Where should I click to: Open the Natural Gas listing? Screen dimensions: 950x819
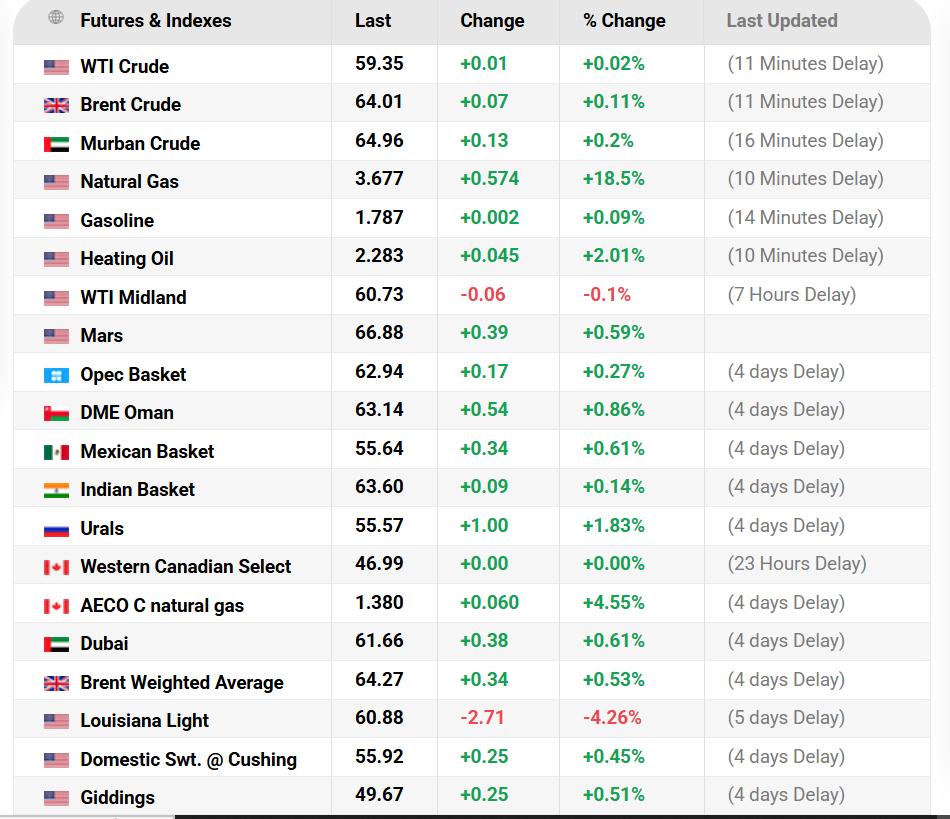click(131, 181)
